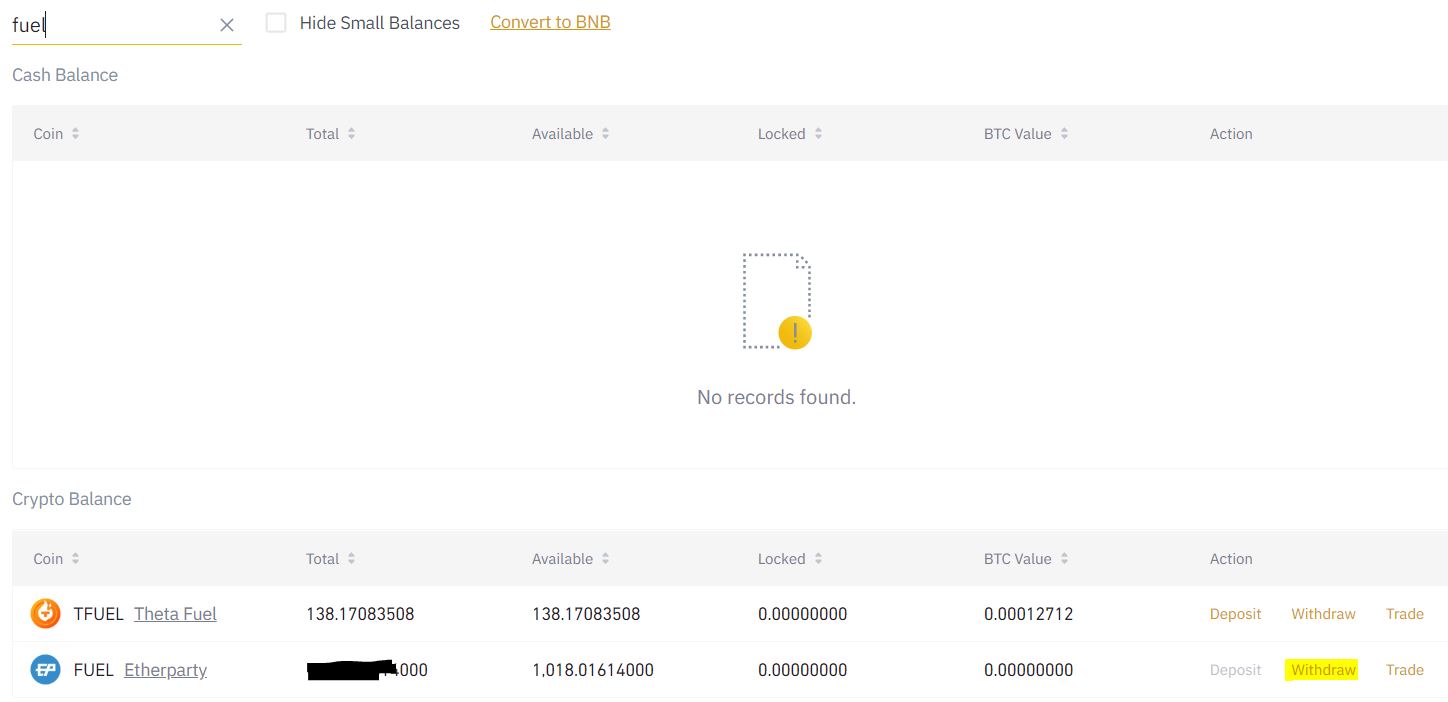The height and width of the screenshot is (702, 1448).
Task: Open the Etherparty link
Action: 165,670
